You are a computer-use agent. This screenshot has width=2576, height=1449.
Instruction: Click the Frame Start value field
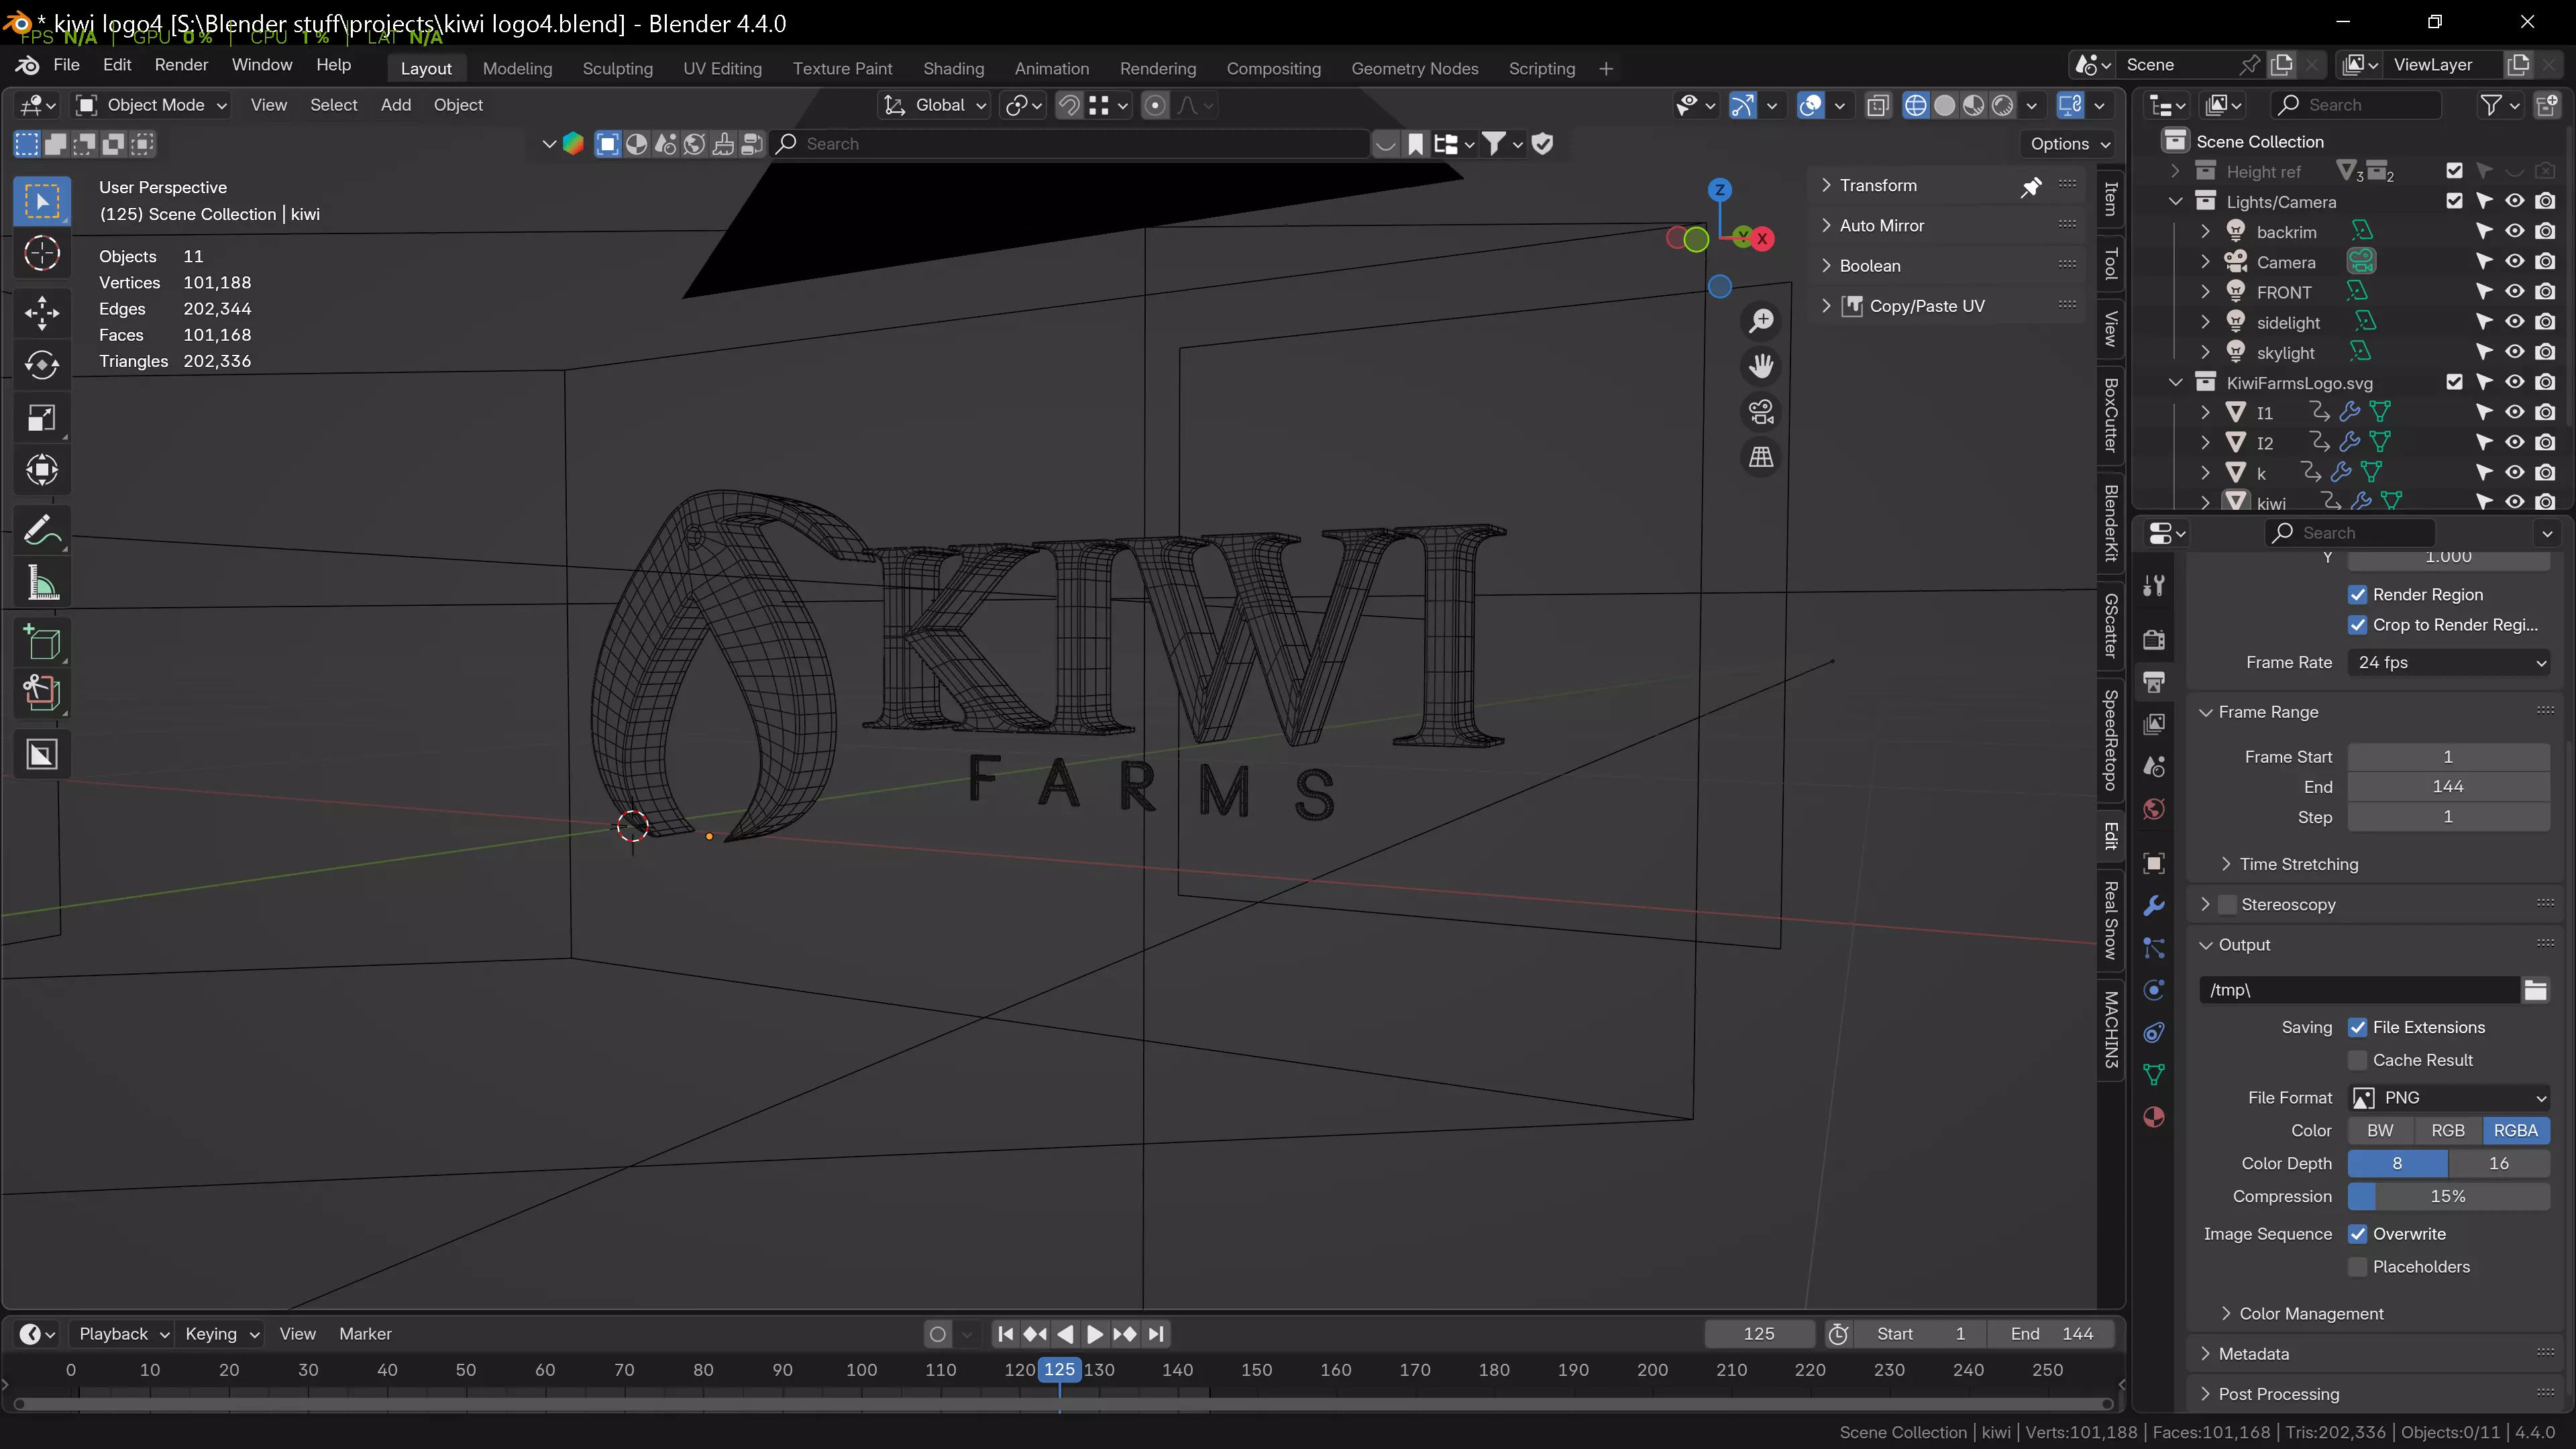click(x=2448, y=757)
